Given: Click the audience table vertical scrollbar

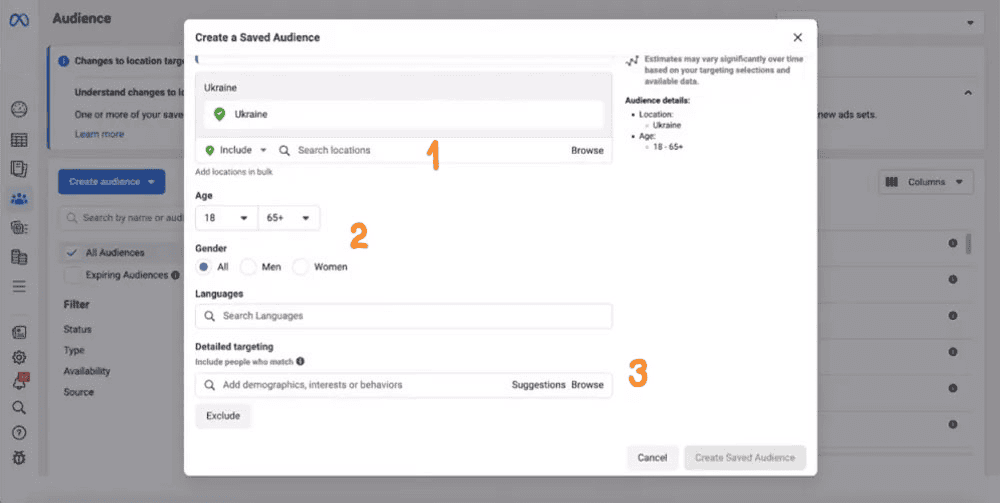Looking at the screenshot, I should pos(969,245).
